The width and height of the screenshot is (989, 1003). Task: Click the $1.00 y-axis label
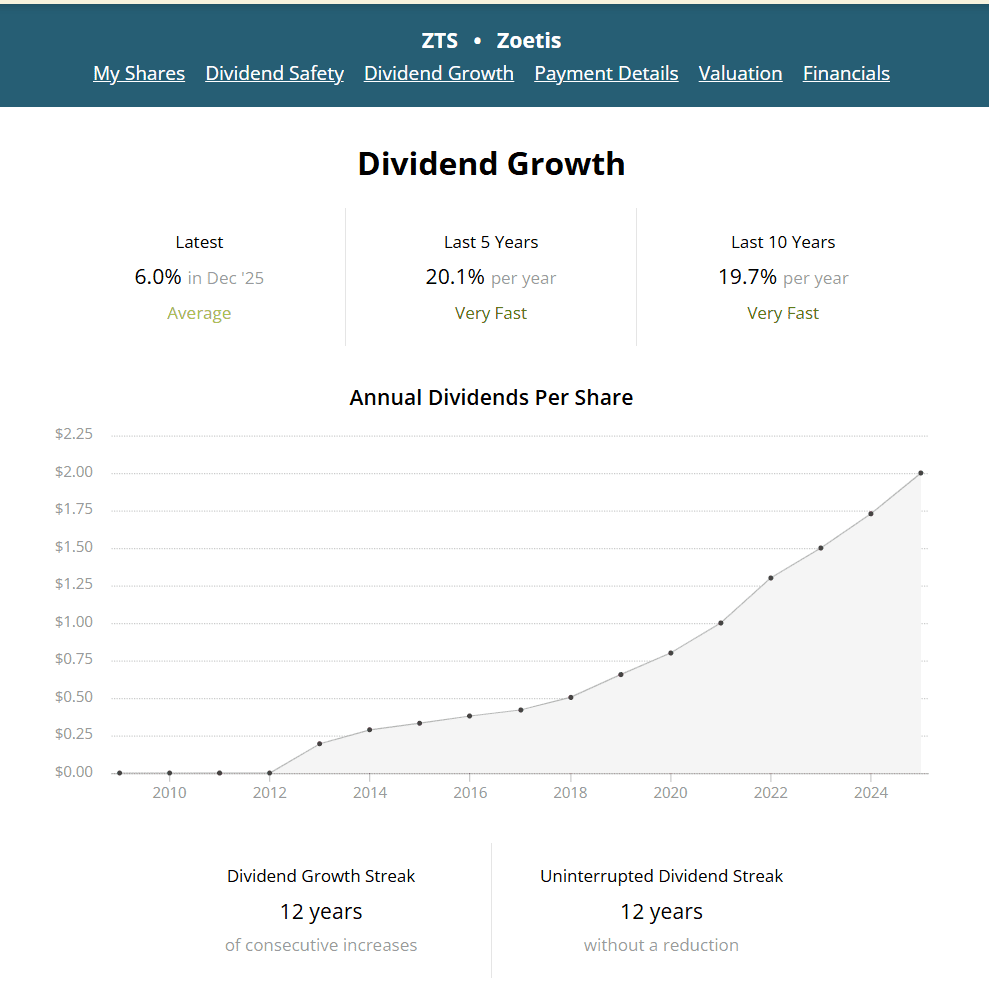74,622
